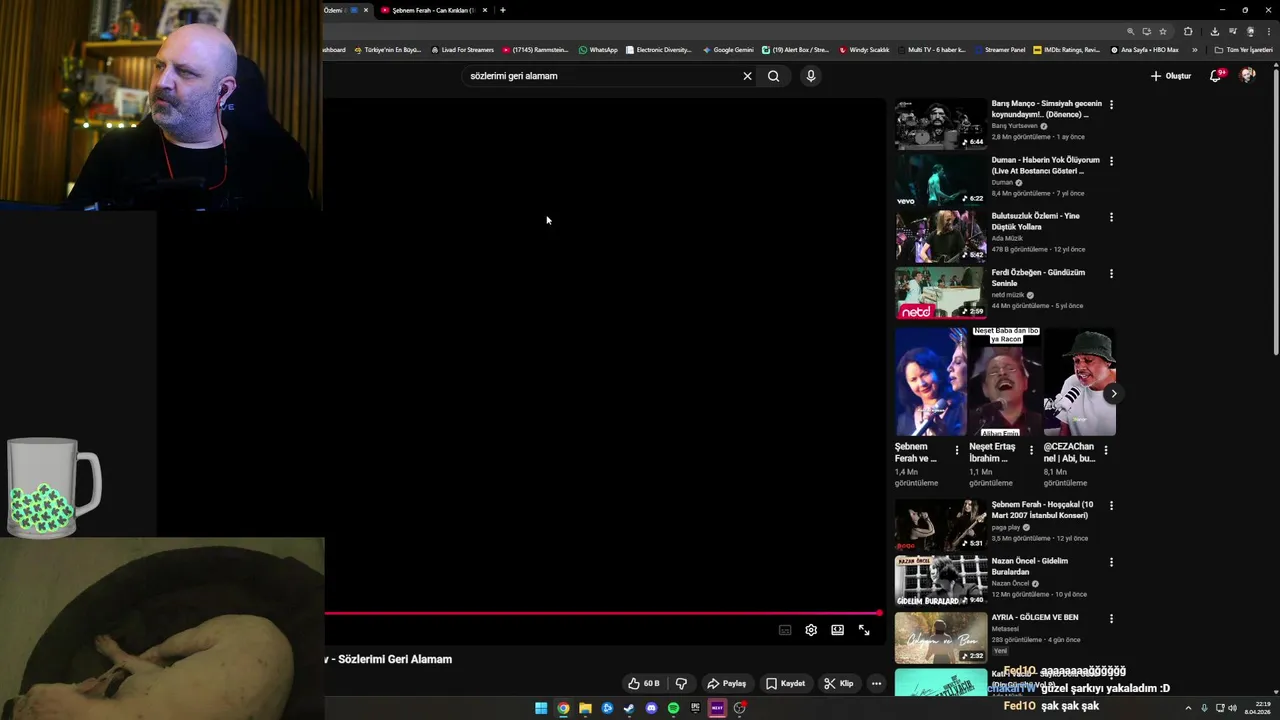Enter fullscreen in the video player

(x=864, y=630)
